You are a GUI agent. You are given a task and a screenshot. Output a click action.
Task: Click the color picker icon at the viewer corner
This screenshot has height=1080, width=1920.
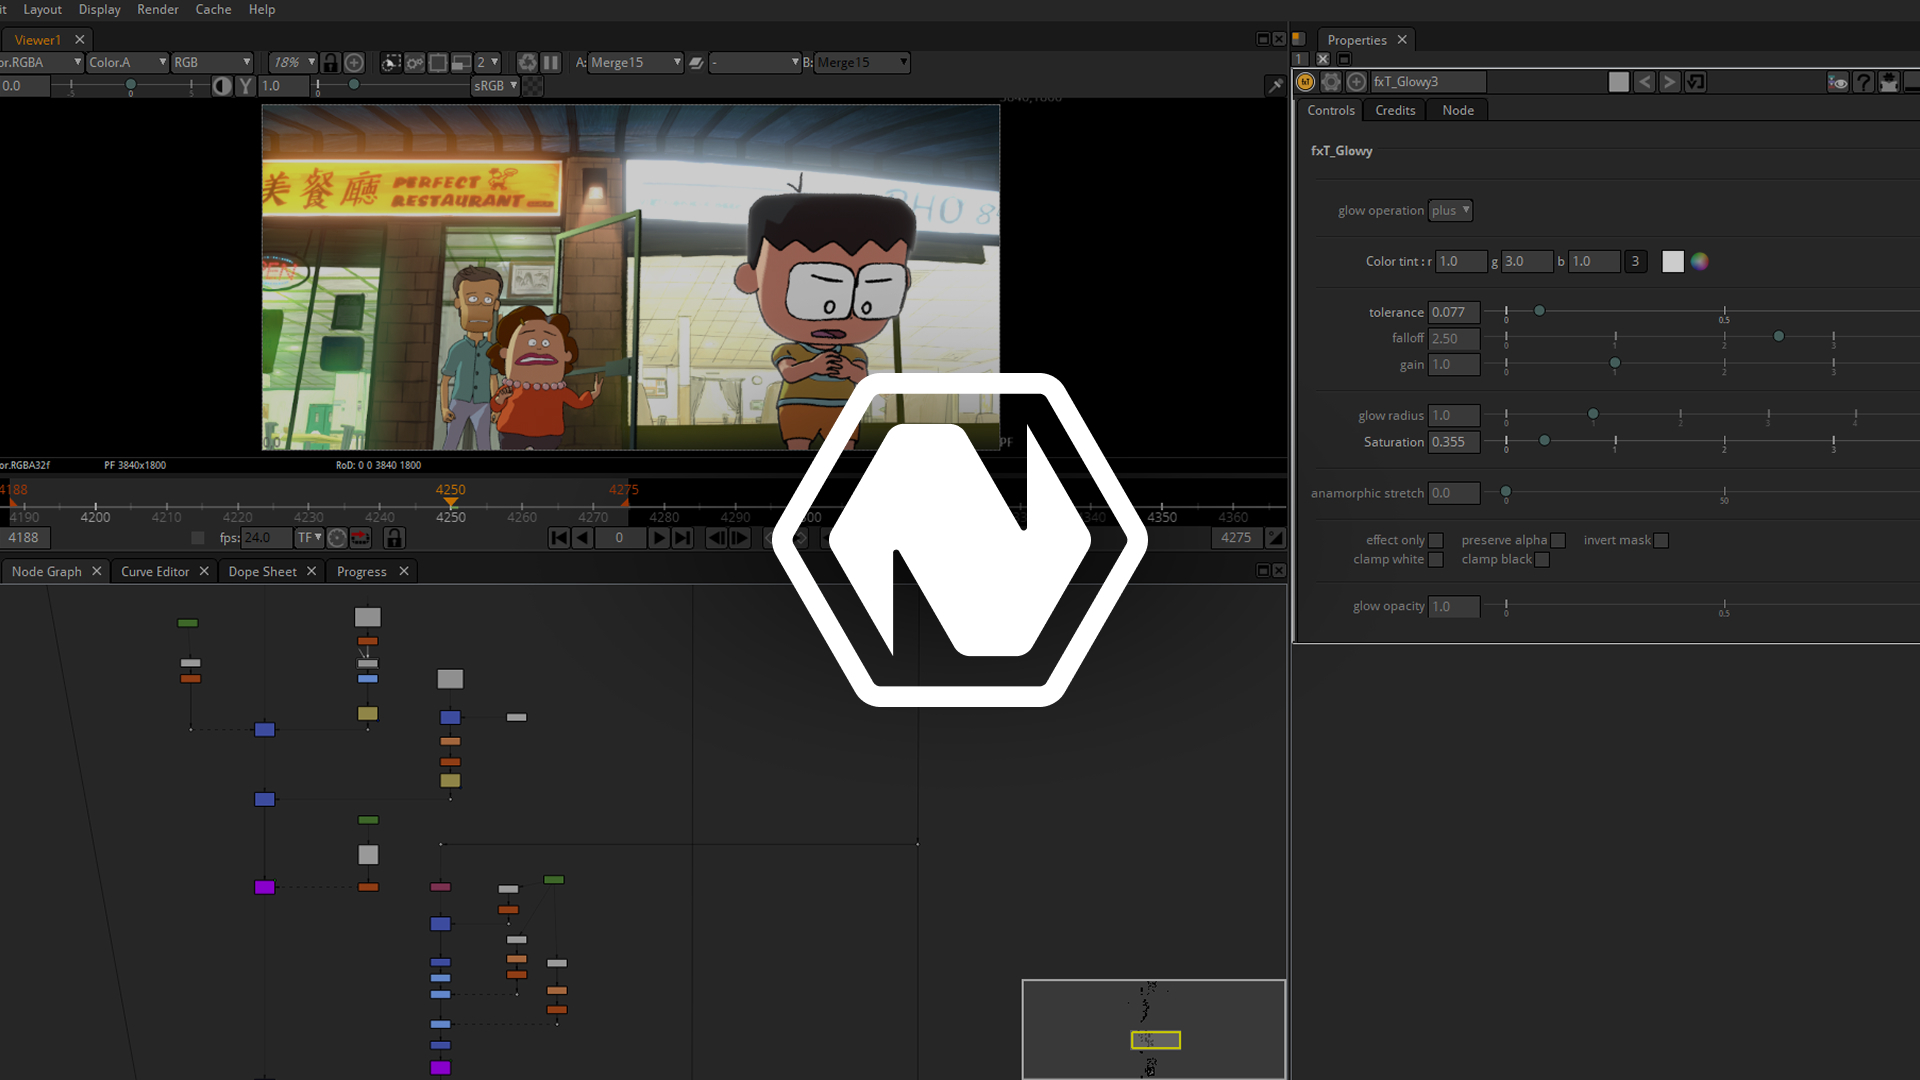(x=1275, y=86)
